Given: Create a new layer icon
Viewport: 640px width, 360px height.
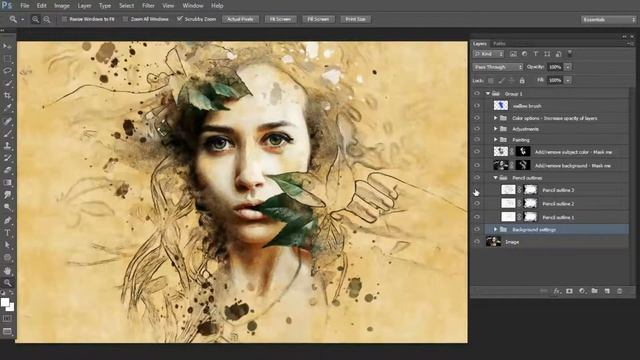Looking at the screenshot, I should click(x=607, y=291).
